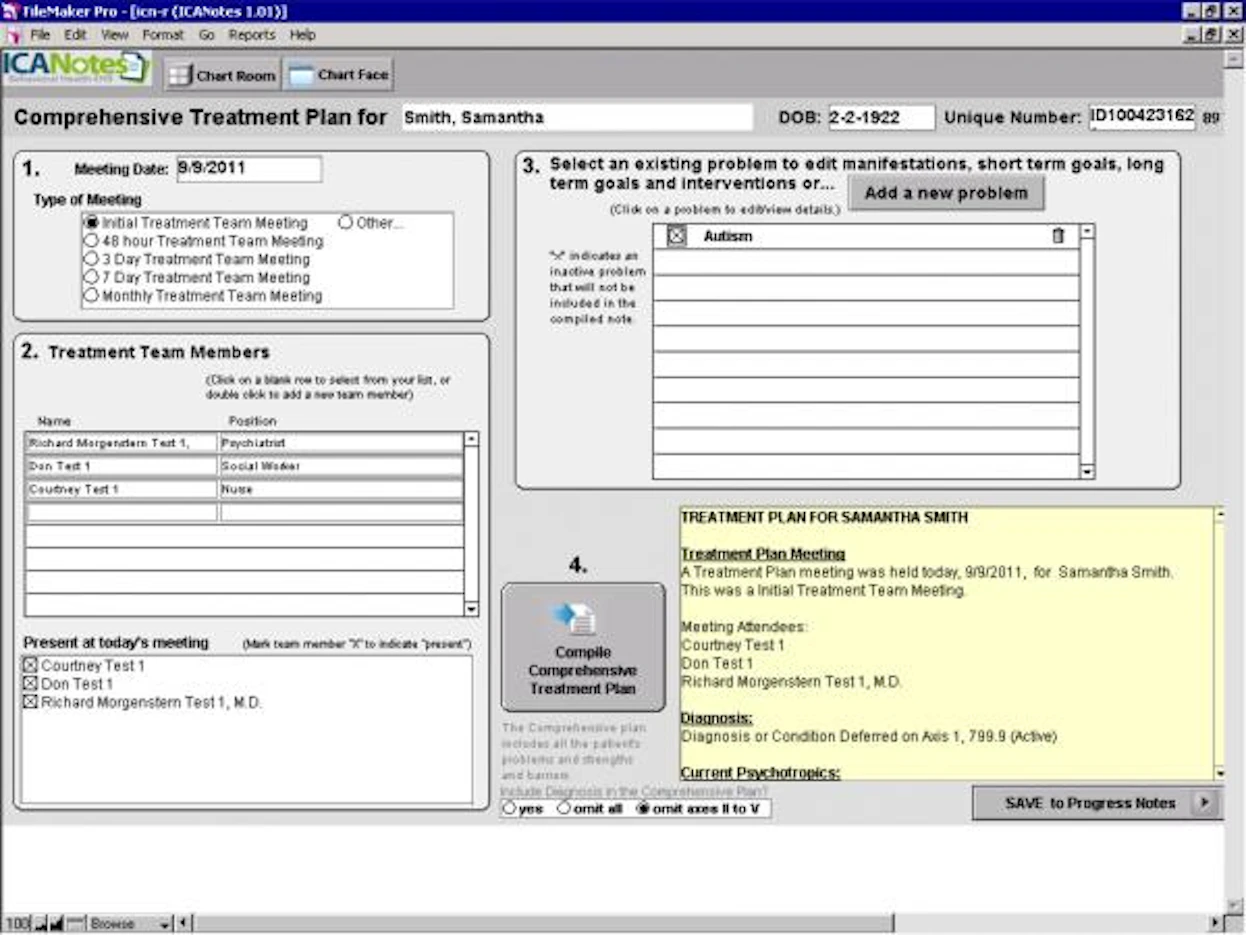1246x935 pixels.
Task: Delete the Autism problem with the trash icon
Action: [1058, 237]
